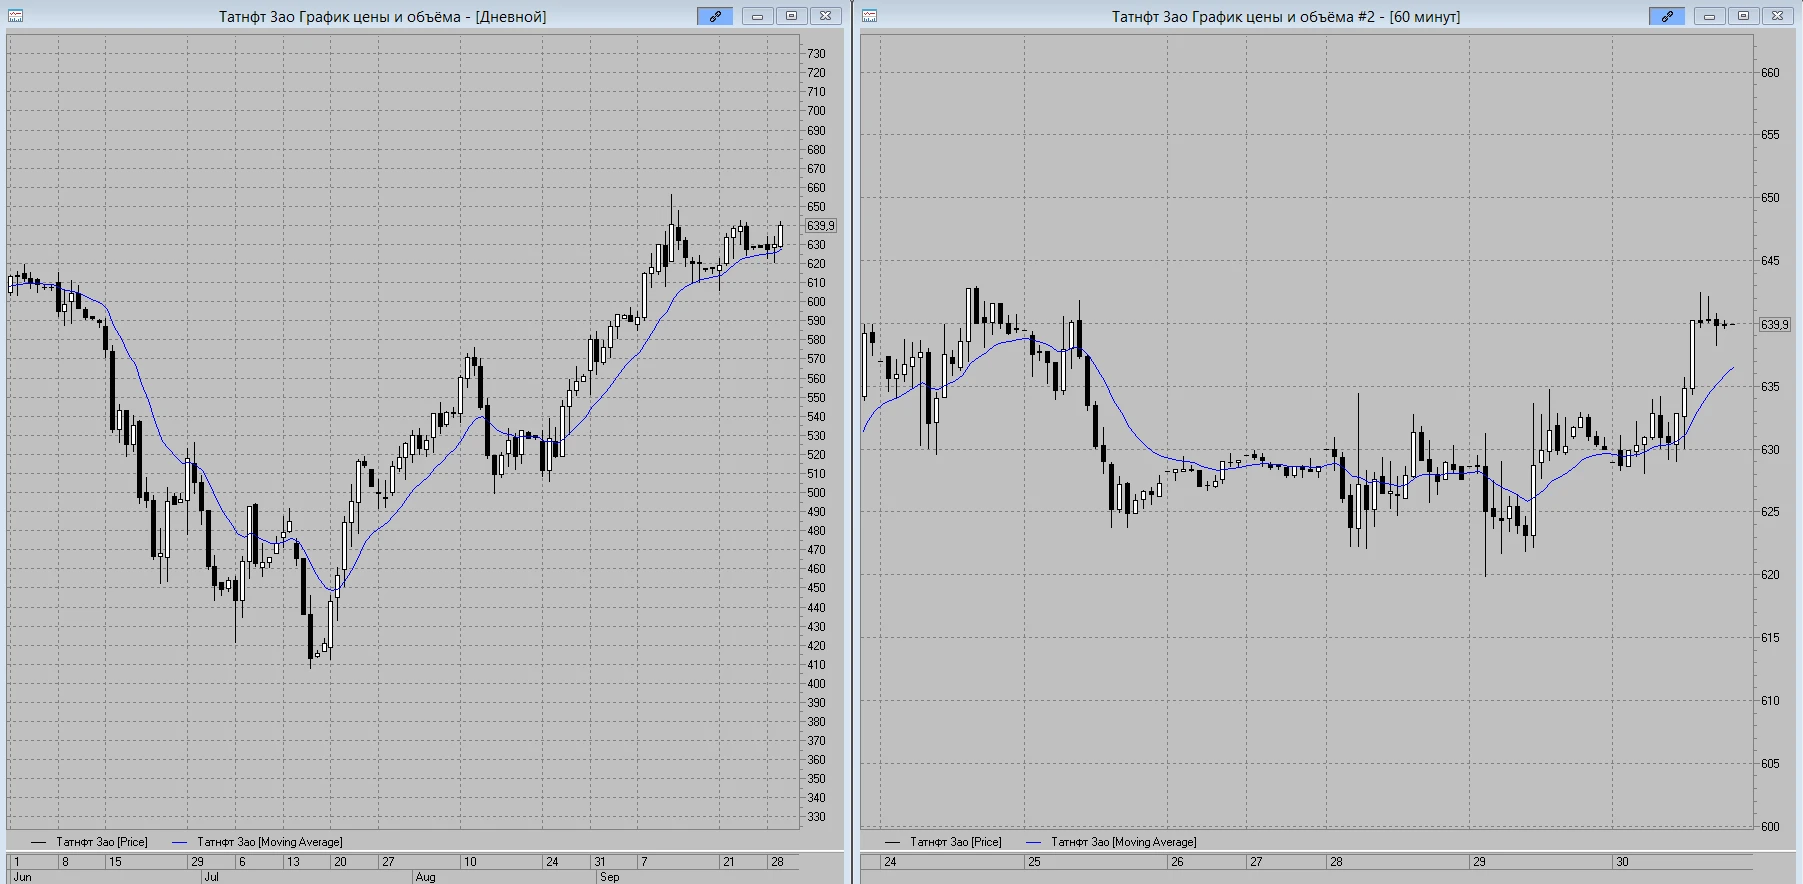Close the daily chart window
Image resolution: width=1803 pixels, height=884 pixels.
(x=825, y=16)
